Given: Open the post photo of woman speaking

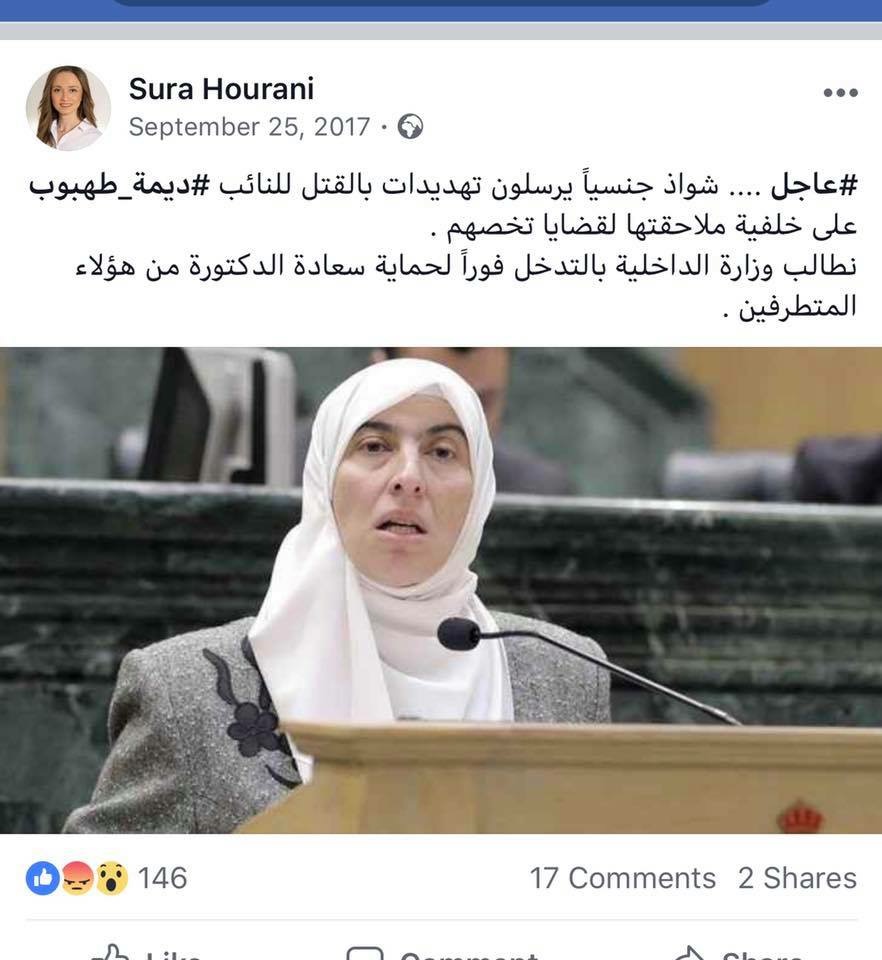Looking at the screenshot, I should pyautogui.click(x=441, y=590).
